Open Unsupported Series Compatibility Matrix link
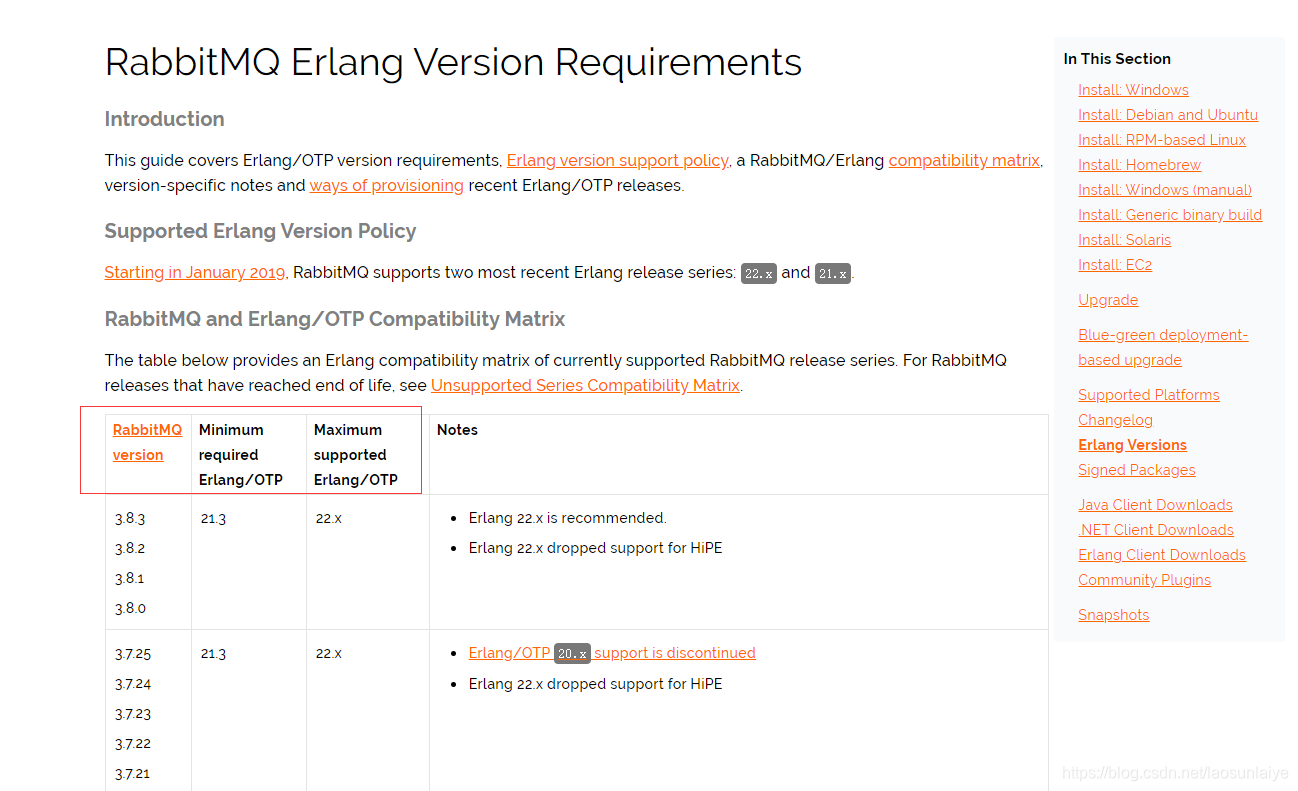1298x791 pixels. 585,385
